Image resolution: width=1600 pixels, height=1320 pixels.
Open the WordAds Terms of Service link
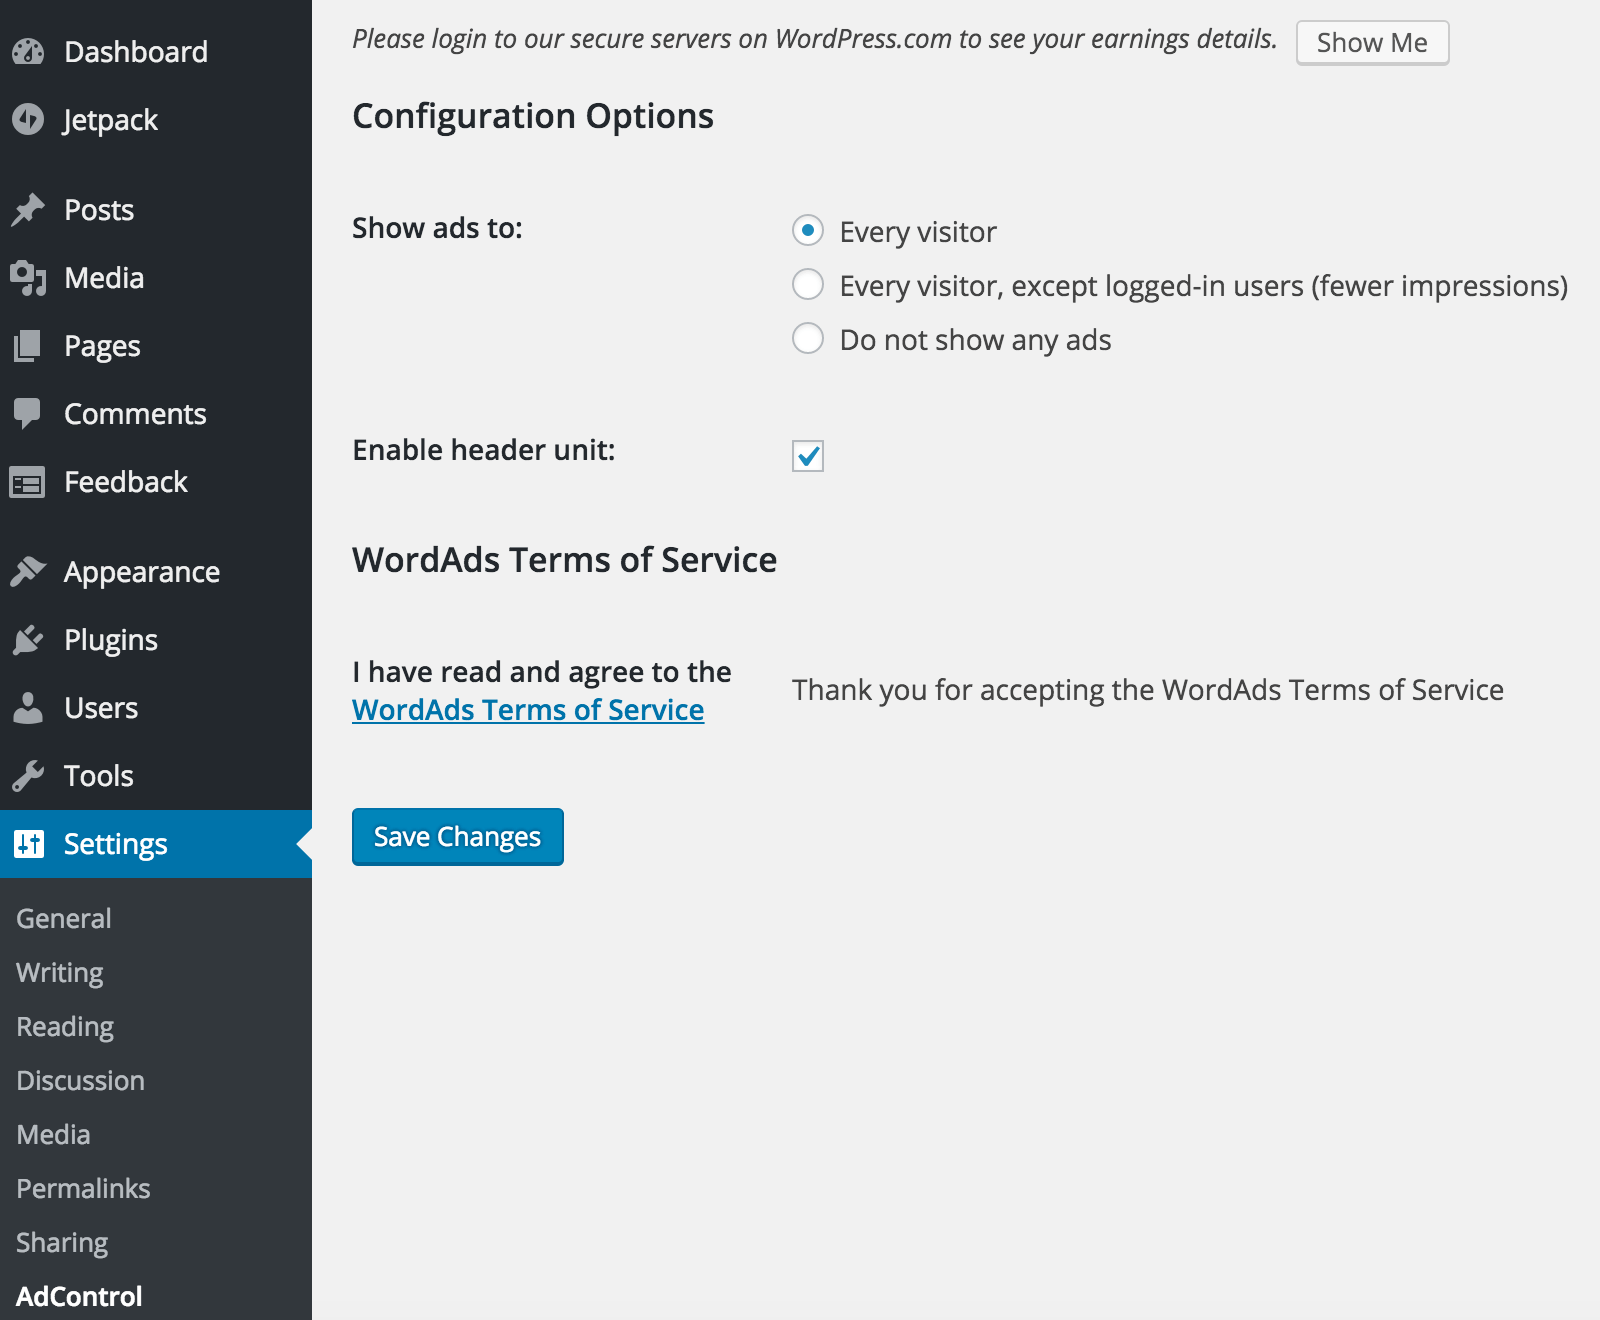528,710
